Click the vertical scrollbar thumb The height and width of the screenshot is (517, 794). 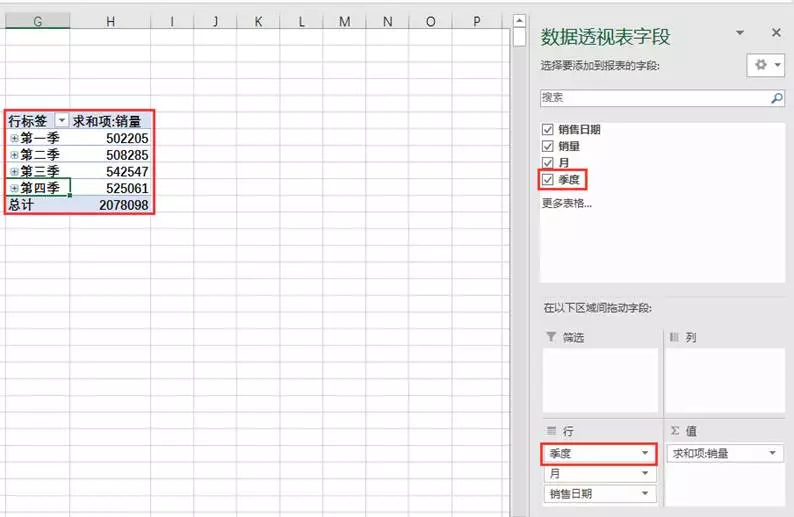tap(519, 37)
